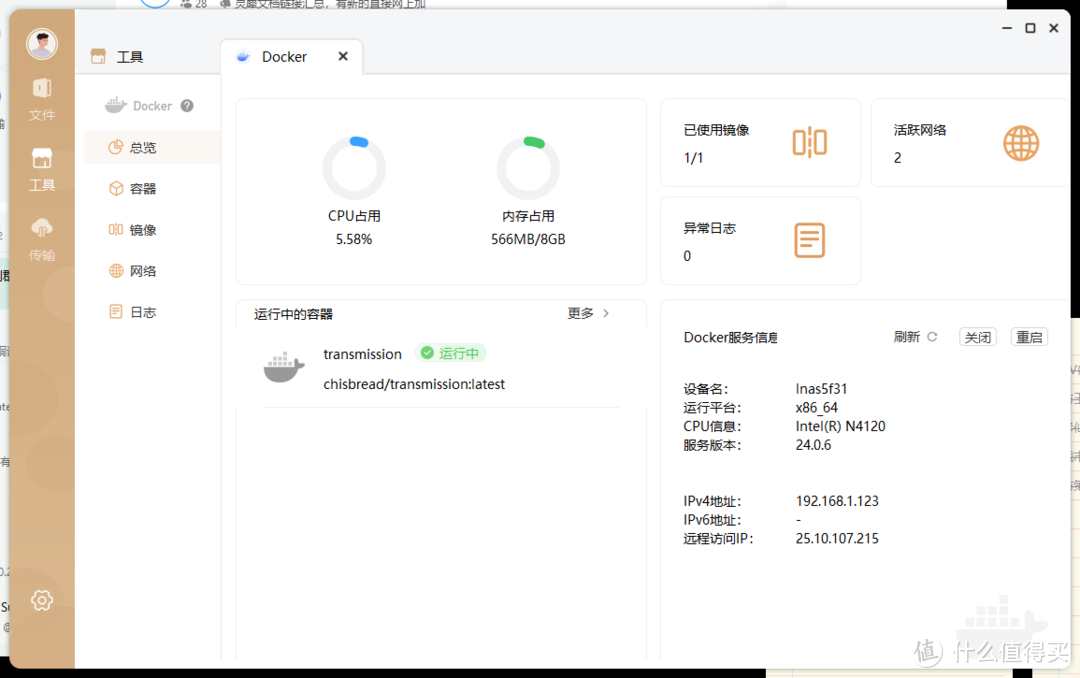The image size is (1080, 678).
Task: Click 重启 to restart Docker
Action: pyautogui.click(x=1029, y=337)
